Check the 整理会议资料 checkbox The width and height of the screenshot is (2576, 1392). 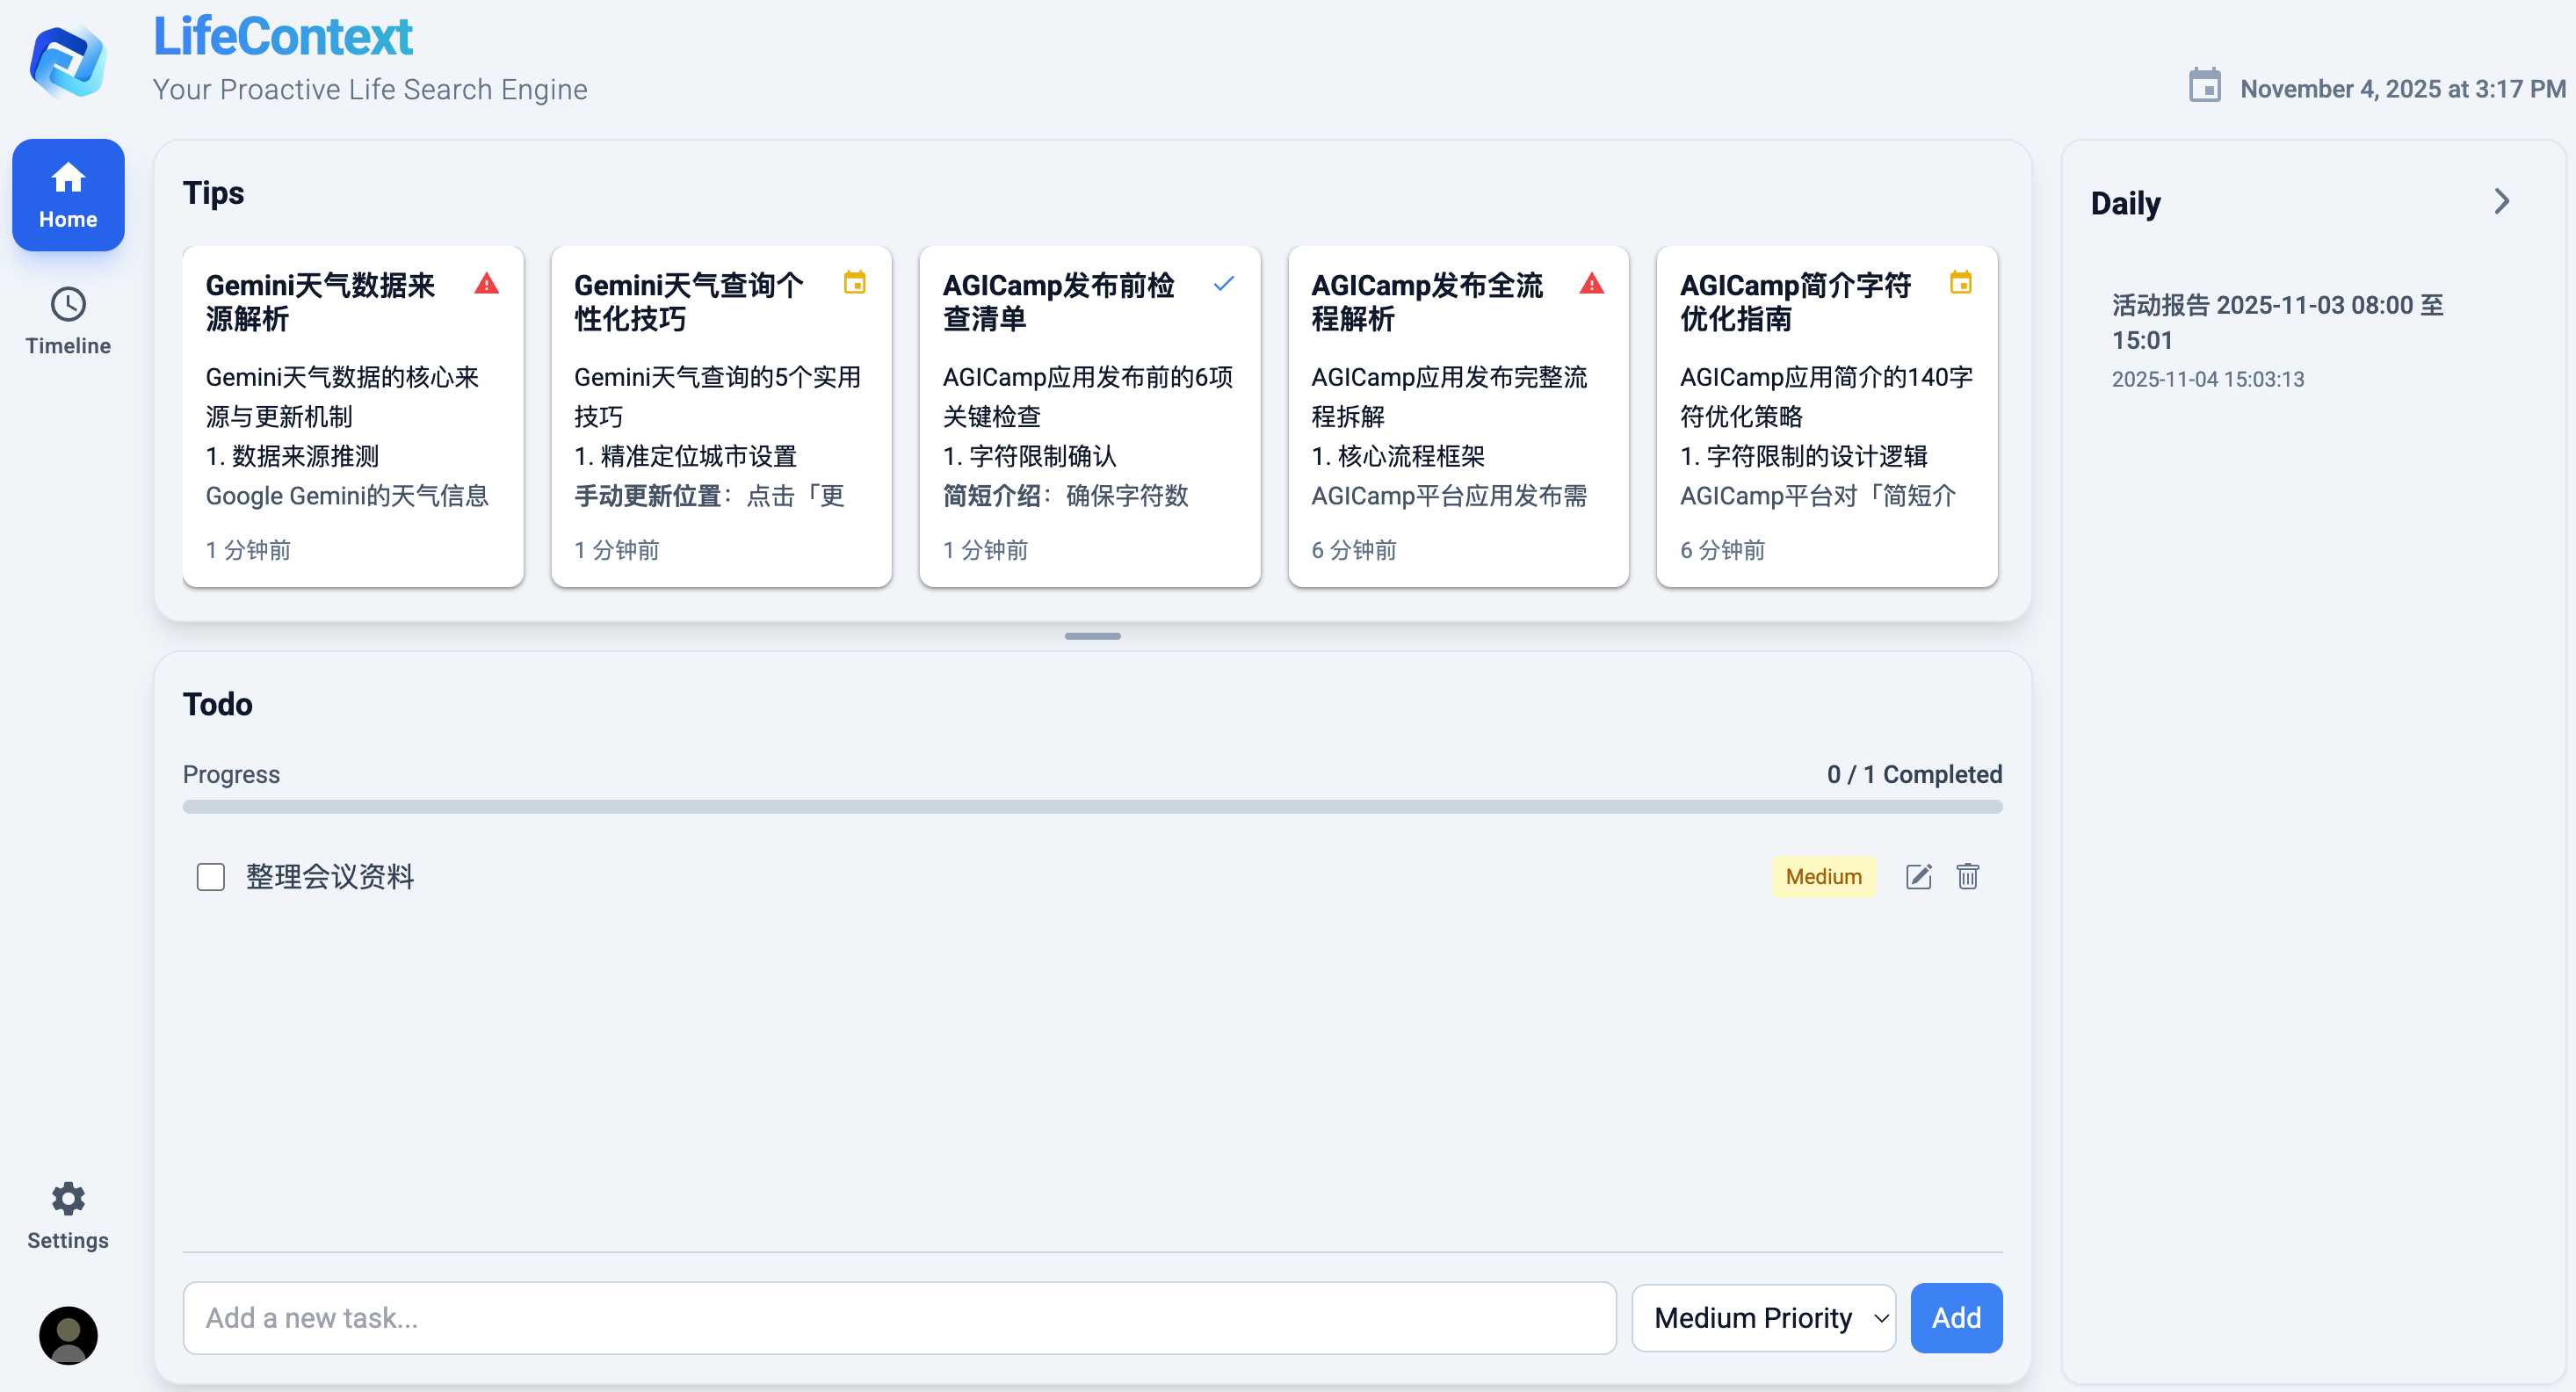click(210, 876)
